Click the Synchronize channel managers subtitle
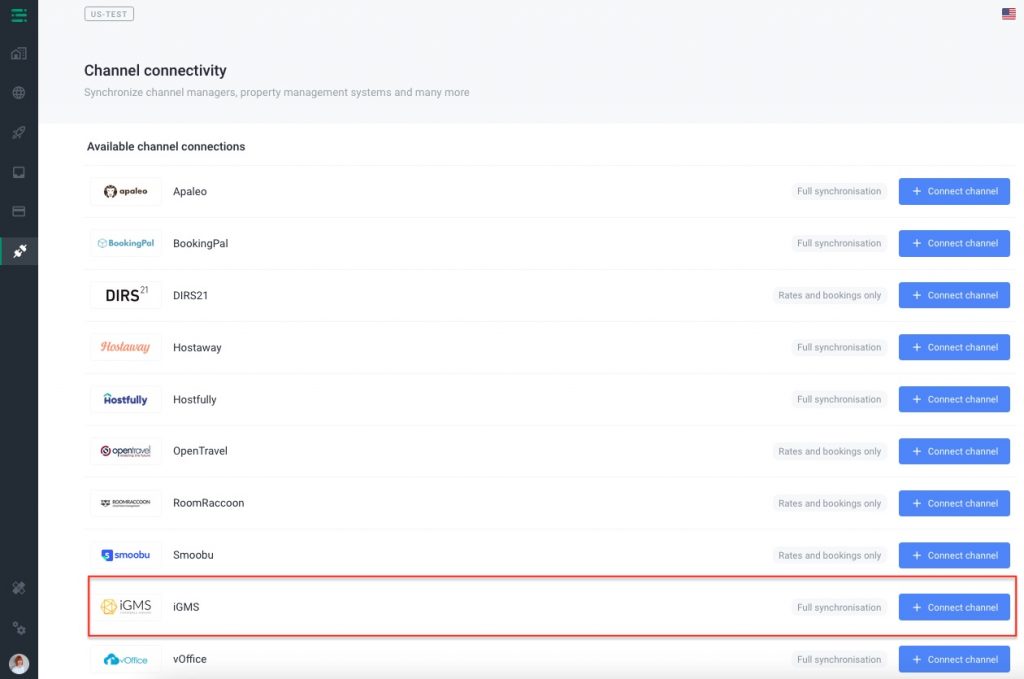 click(277, 93)
